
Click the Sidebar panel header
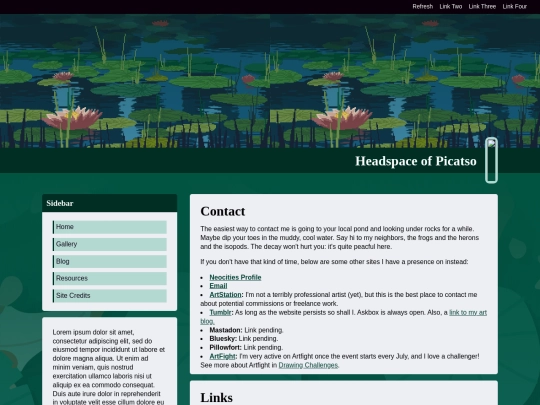[x=110, y=203]
